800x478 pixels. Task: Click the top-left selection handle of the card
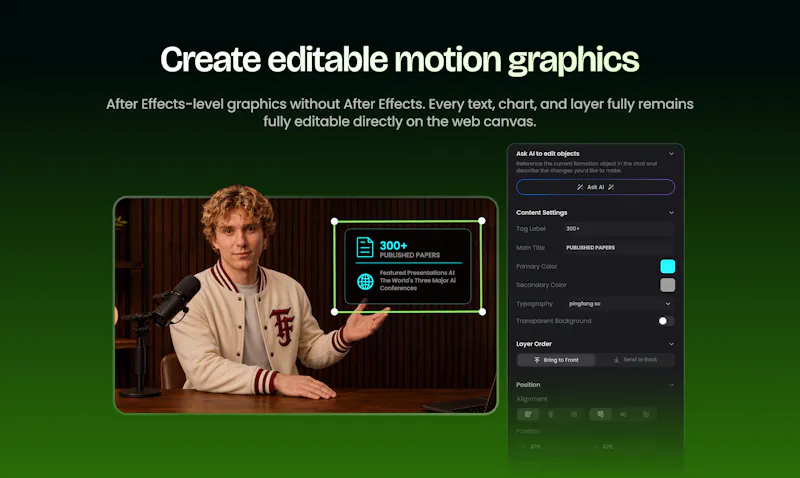[335, 221]
